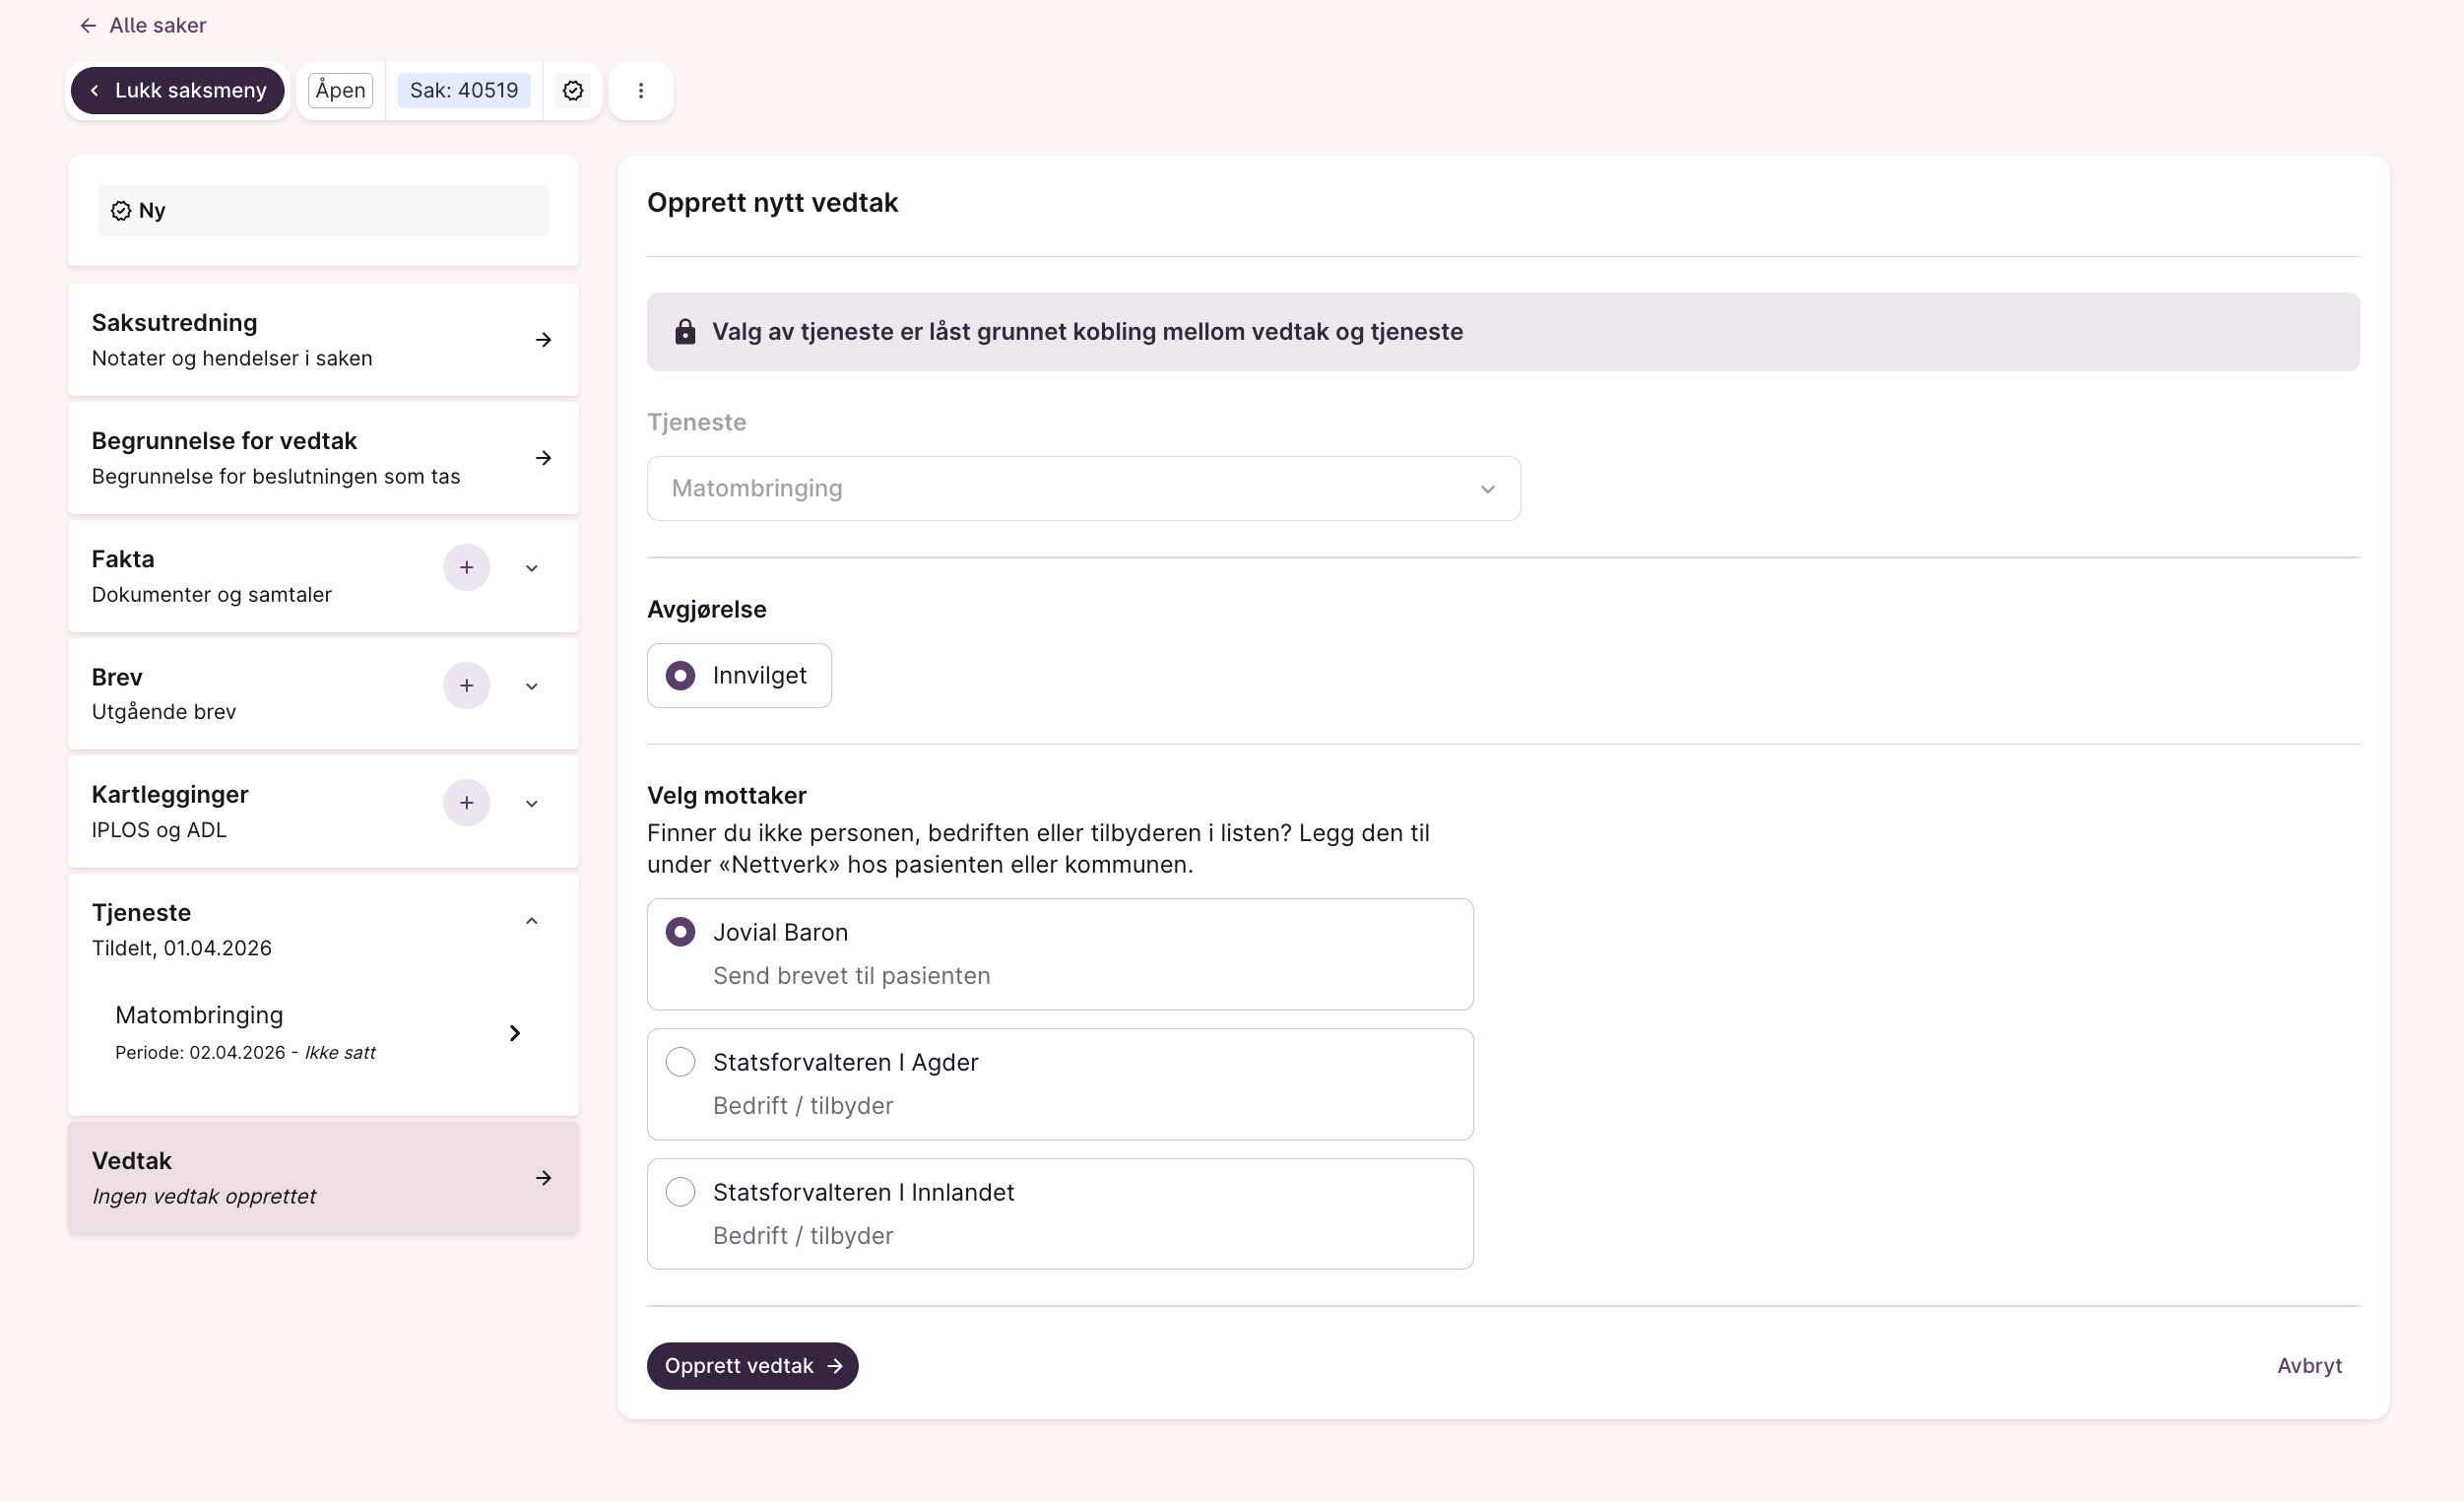Add a new Fakta document with plus icon

tap(466, 568)
